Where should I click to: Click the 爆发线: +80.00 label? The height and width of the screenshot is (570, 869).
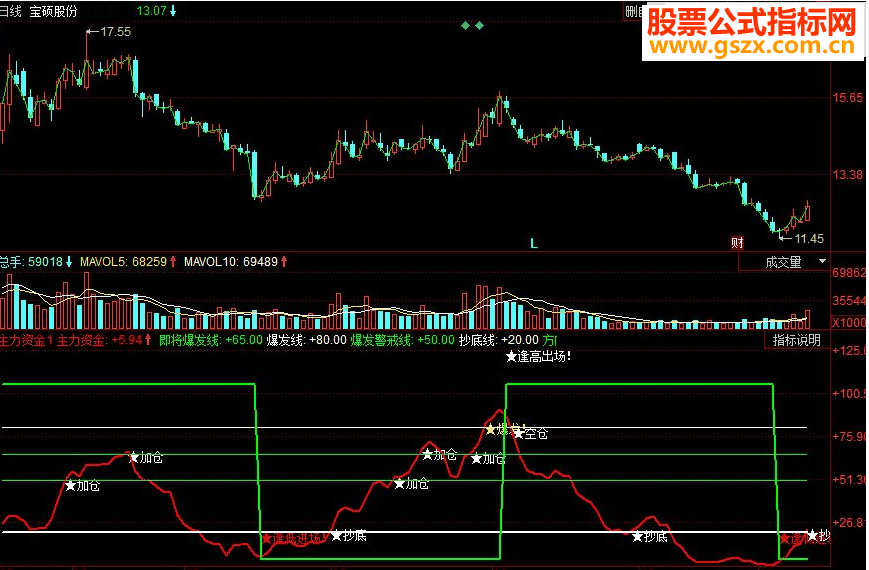306,340
